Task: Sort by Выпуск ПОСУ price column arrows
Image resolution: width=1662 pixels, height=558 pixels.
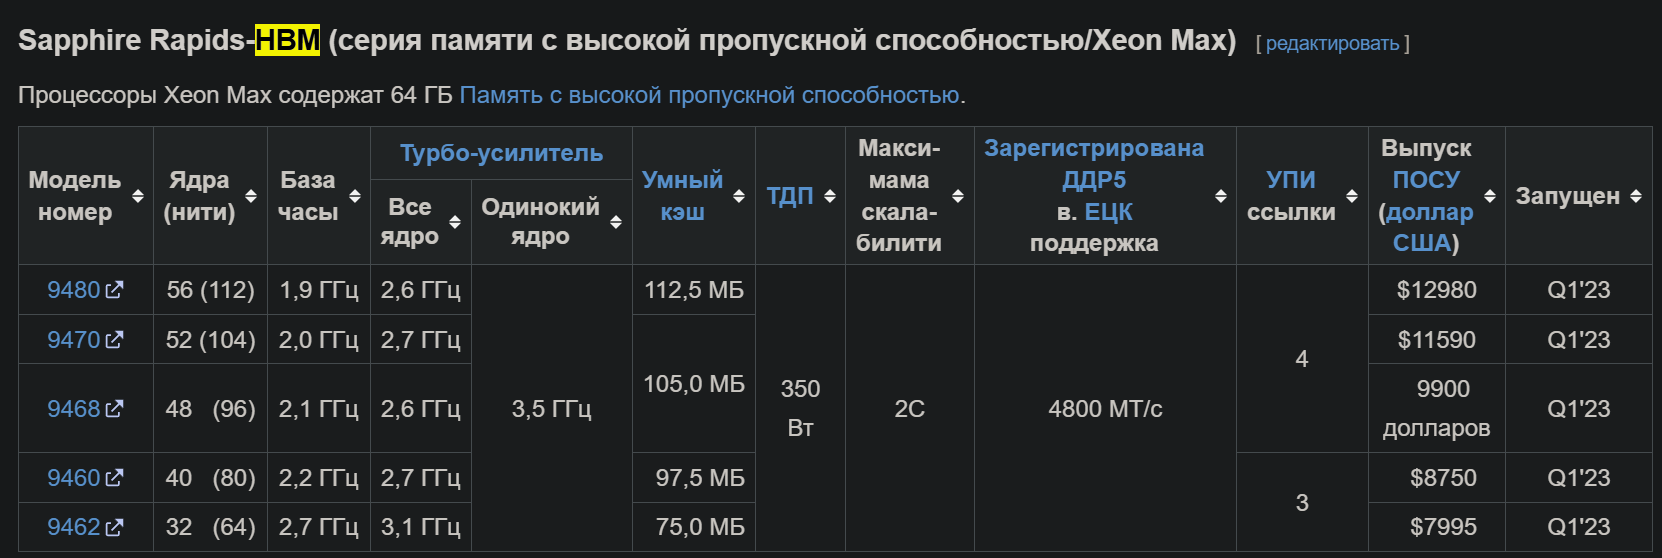Action: click(1490, 196)
